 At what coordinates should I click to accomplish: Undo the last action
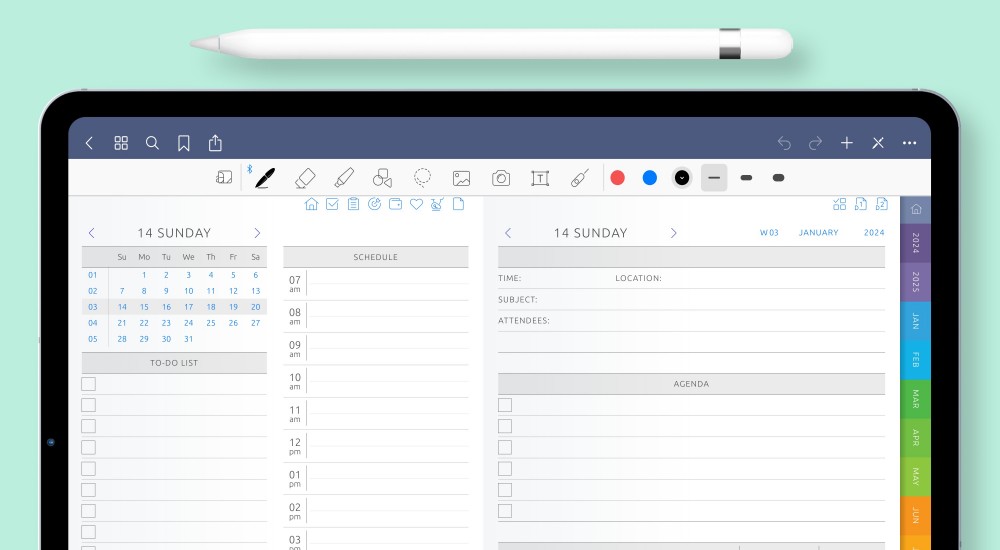[784, 143]
